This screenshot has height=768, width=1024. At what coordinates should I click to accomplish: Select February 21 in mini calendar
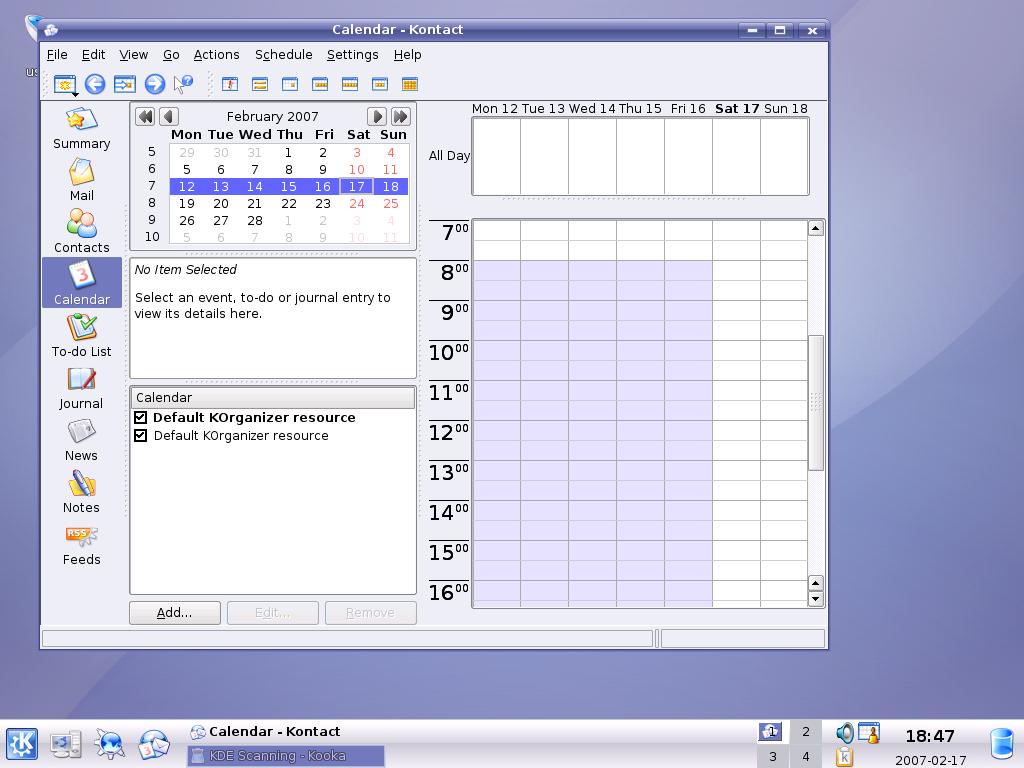(255, 204)
